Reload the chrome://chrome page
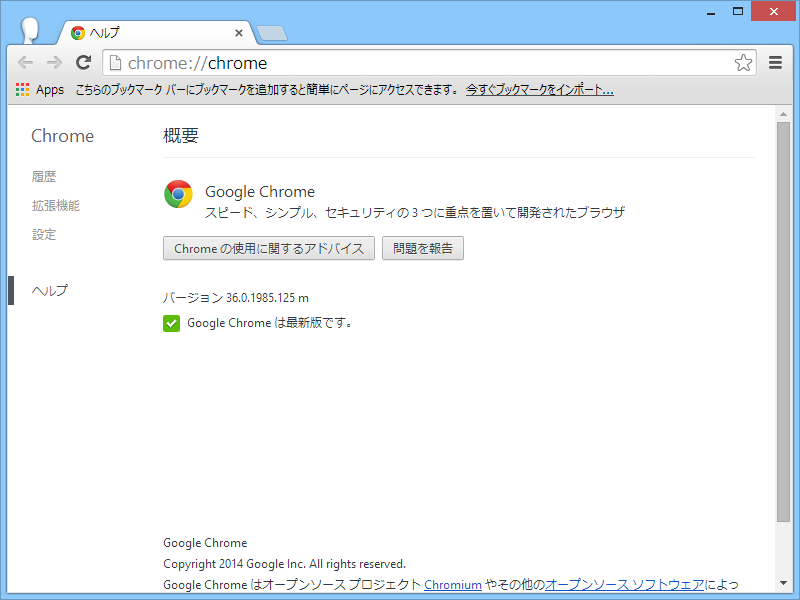This screenshot has width=800, height=600. pyautogui.click(x=84, y=62)
